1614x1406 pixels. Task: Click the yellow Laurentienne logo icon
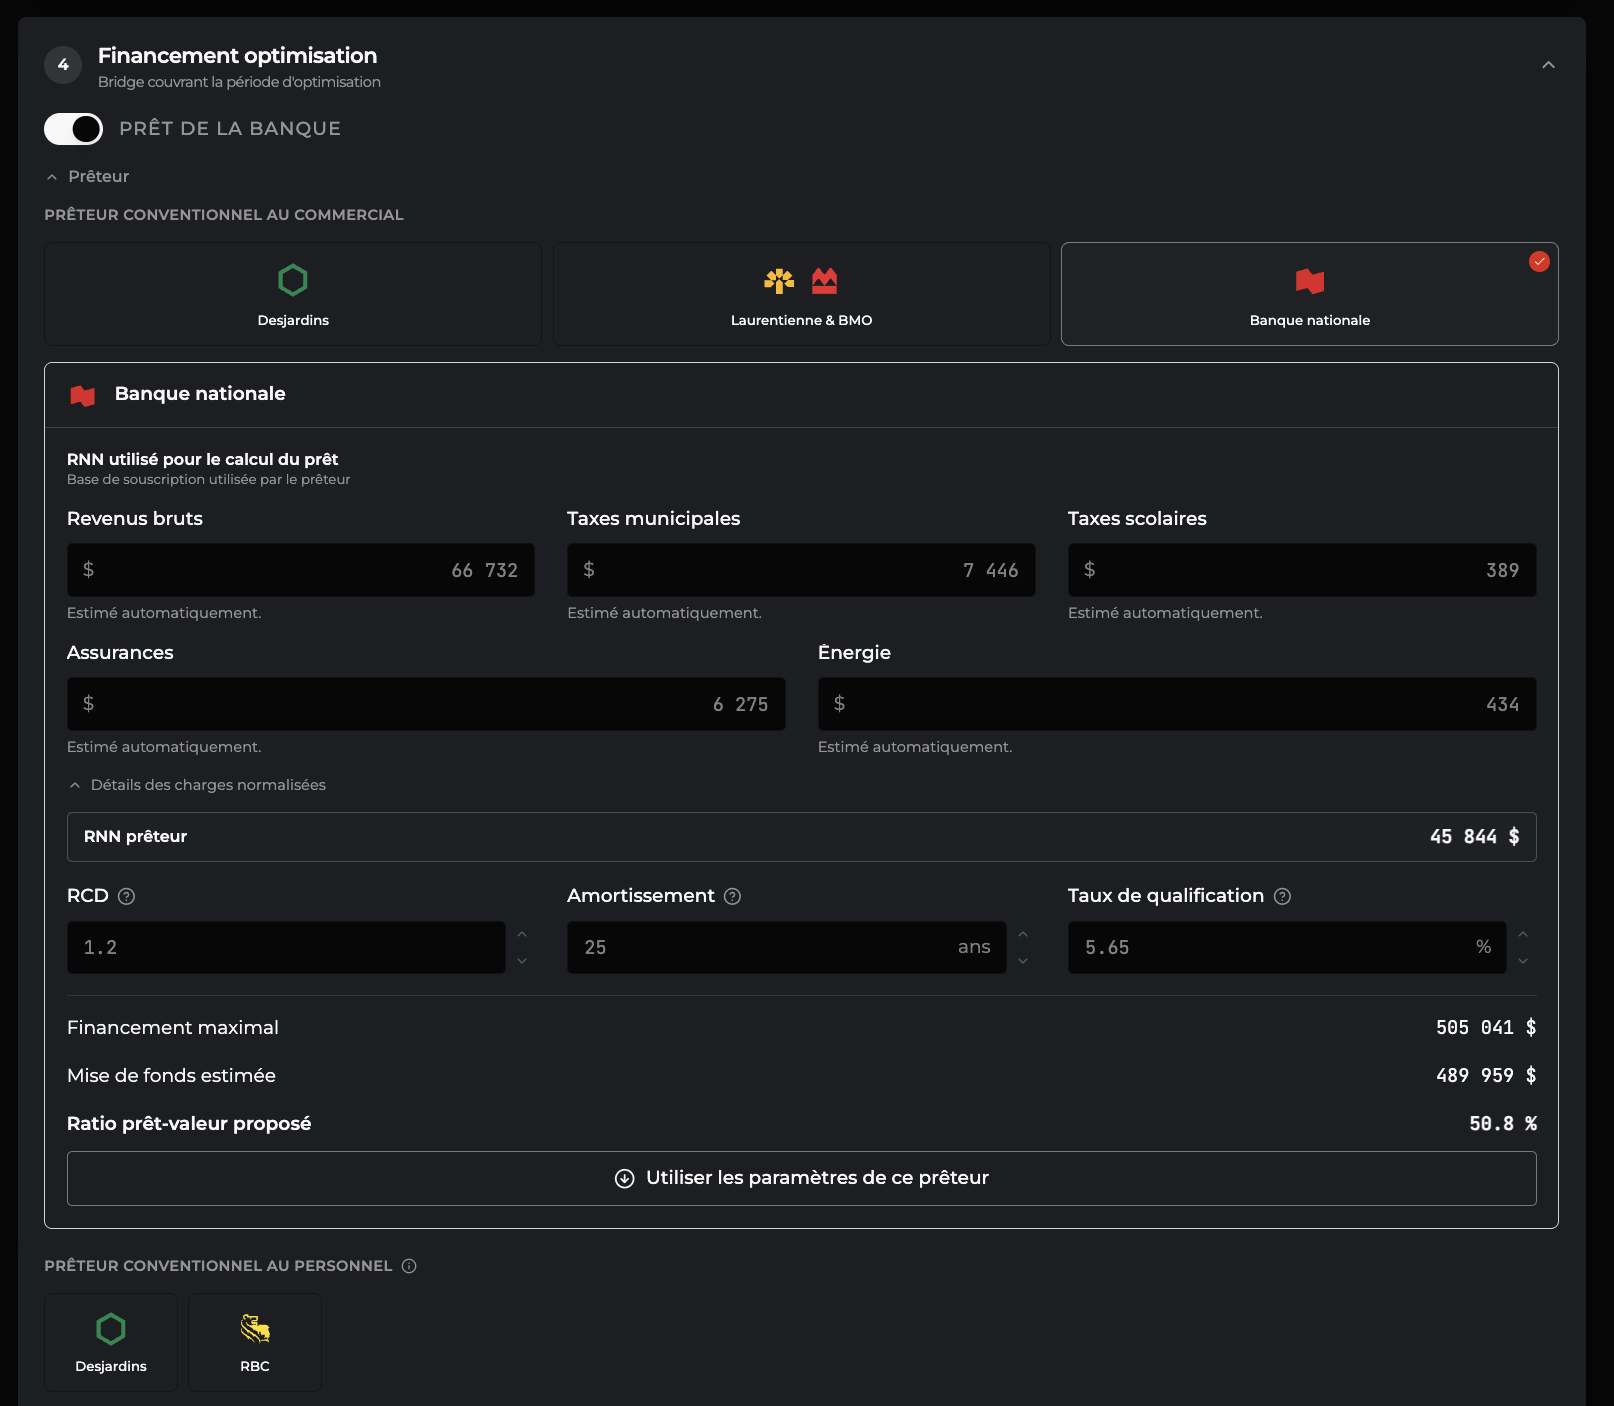(x=779, y=281)
